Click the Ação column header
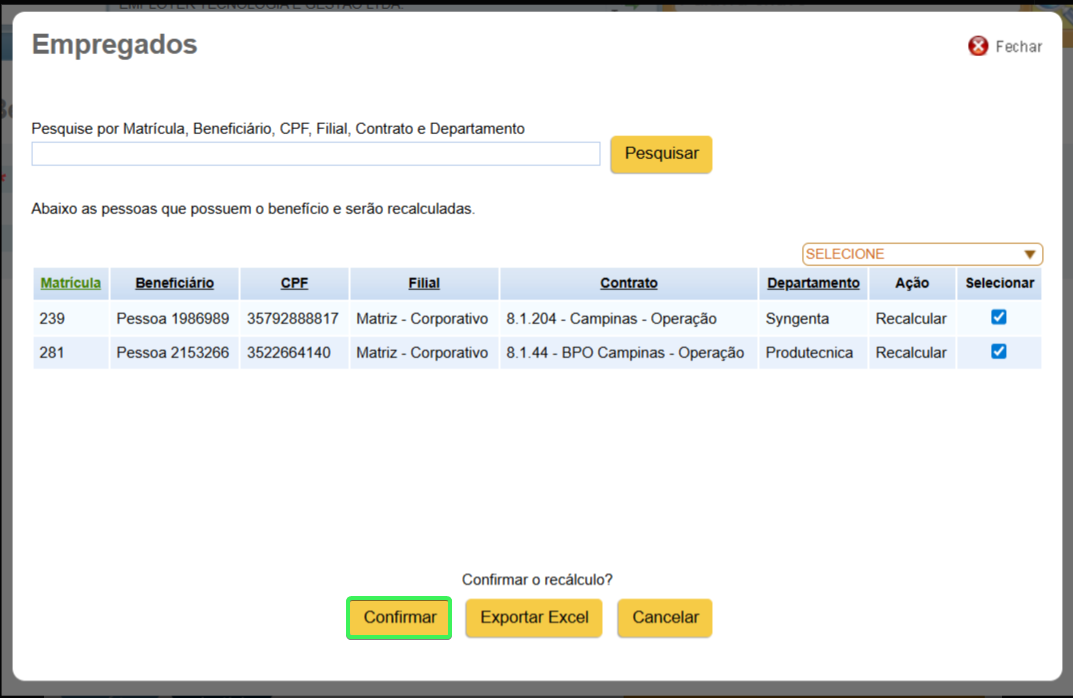 [x=912, y=283]
